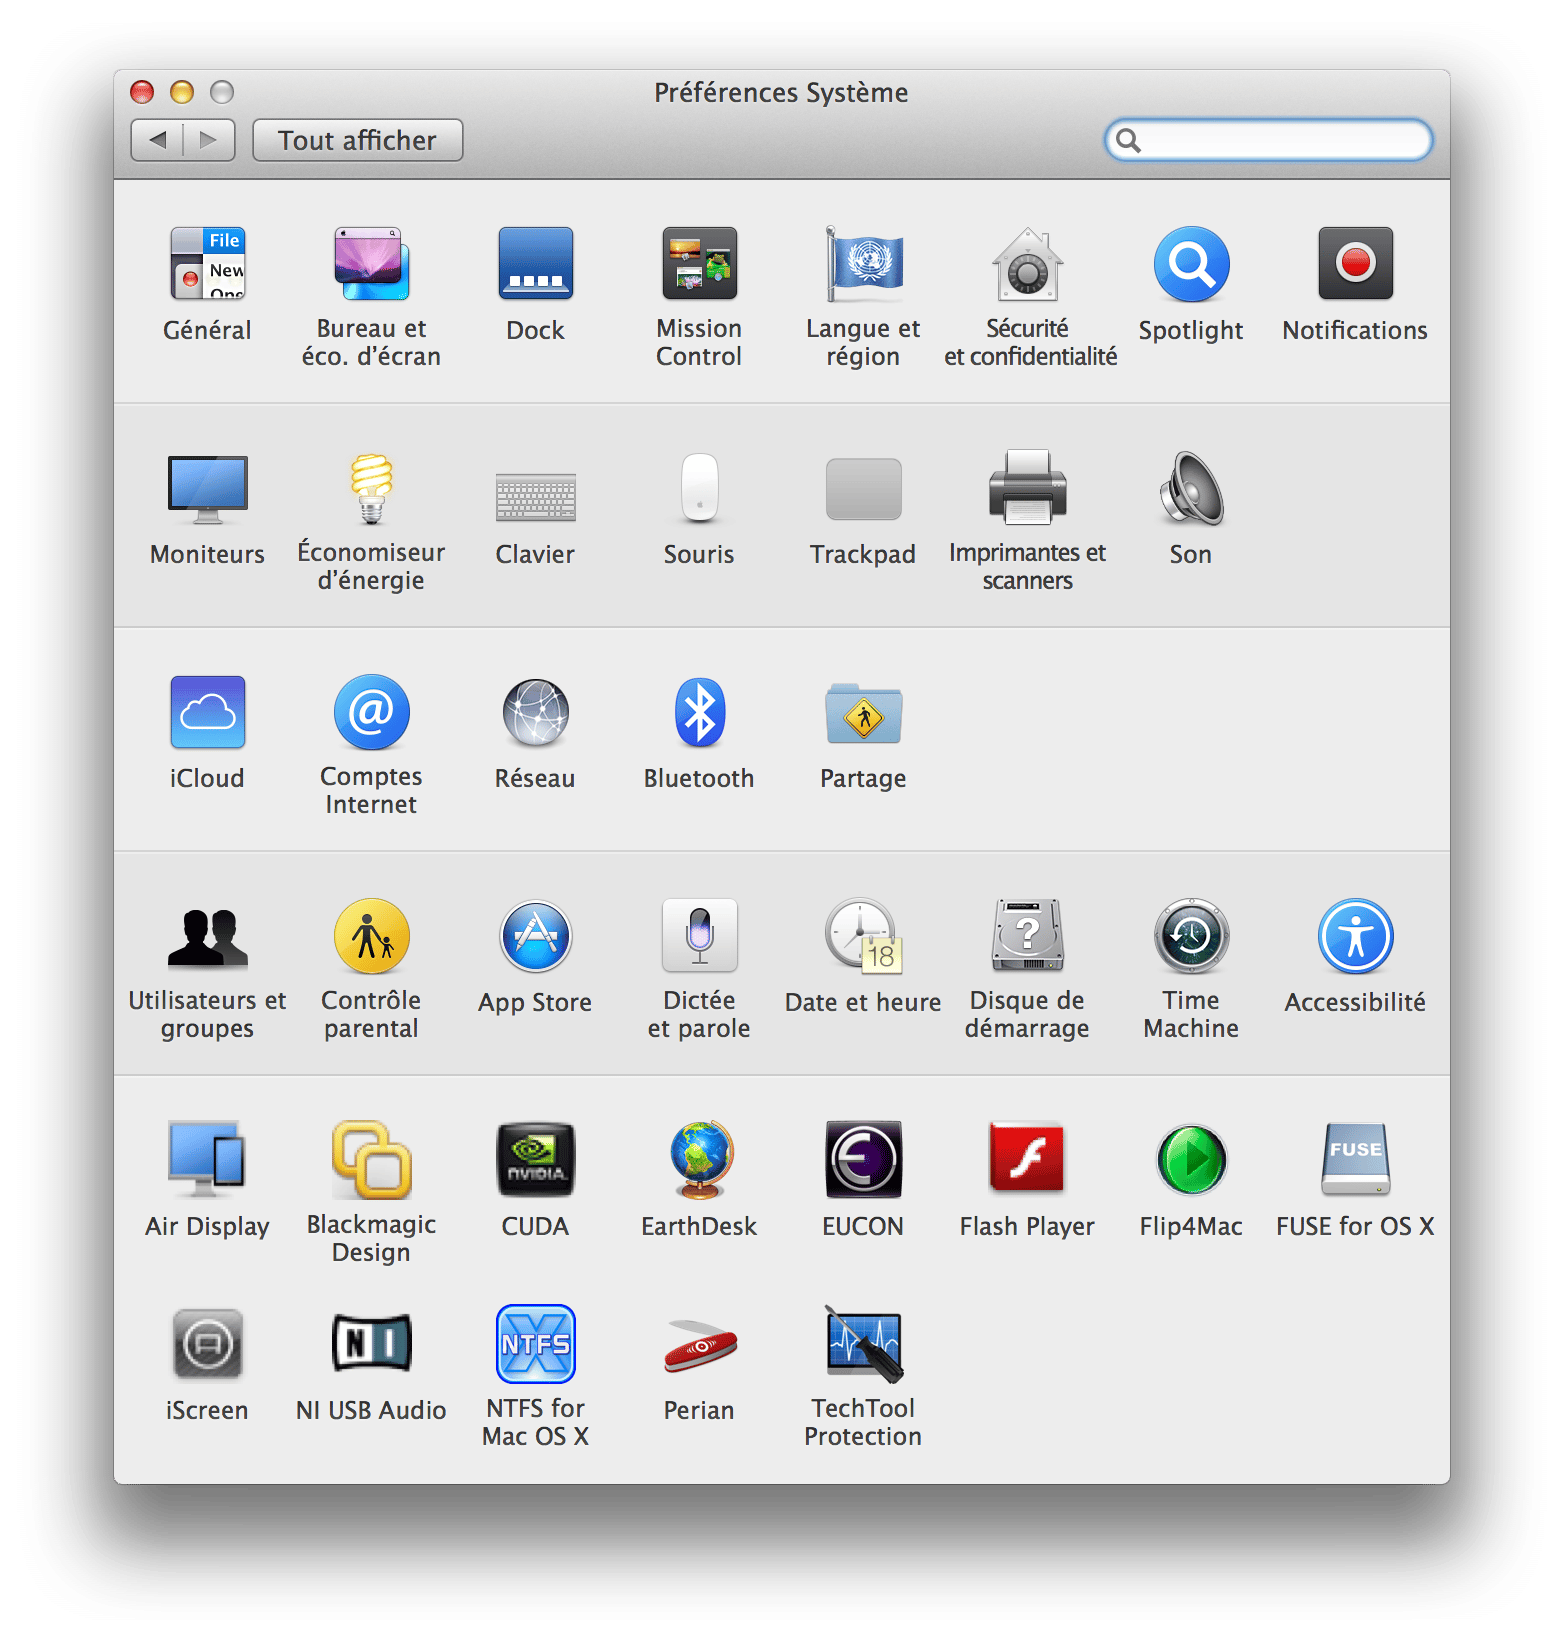Screen dimensions: 1564x1642
Task: Open App Store preferences
Action: point(535,936)
